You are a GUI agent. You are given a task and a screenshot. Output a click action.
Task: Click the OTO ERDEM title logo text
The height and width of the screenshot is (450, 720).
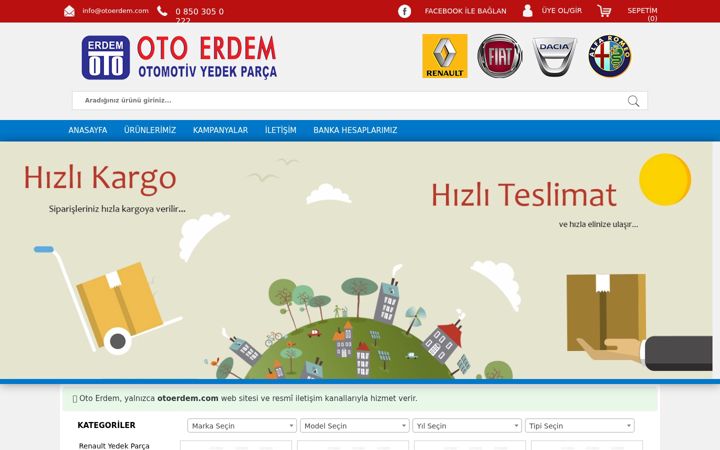coord(207,49)
